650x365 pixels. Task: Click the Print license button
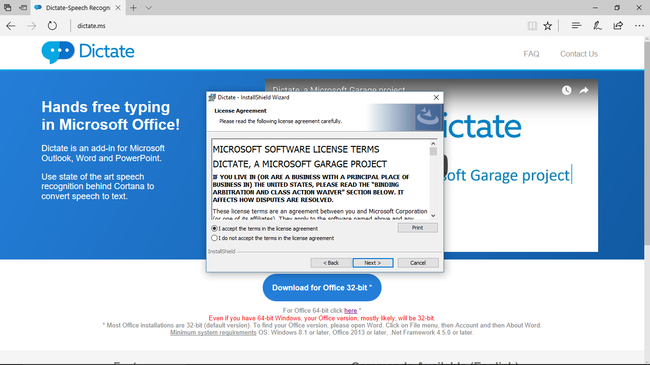[x=417, y=228]
